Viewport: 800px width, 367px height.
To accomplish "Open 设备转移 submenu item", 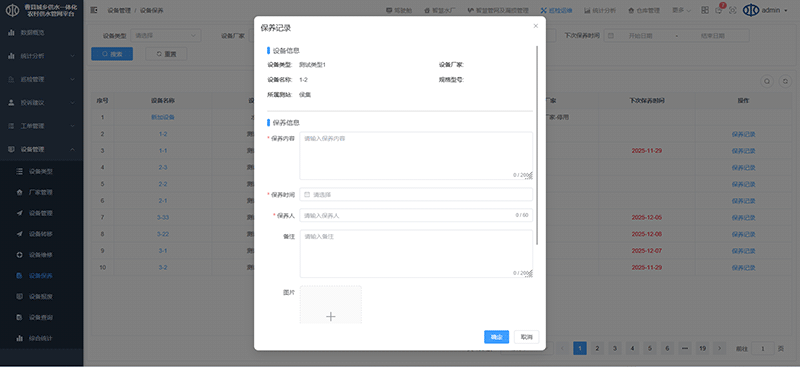I will coord(41,234).
